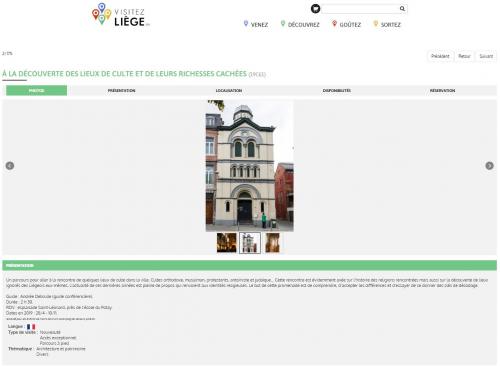Open the DÉCOUVREZ menu

click(x=304, y=25)
